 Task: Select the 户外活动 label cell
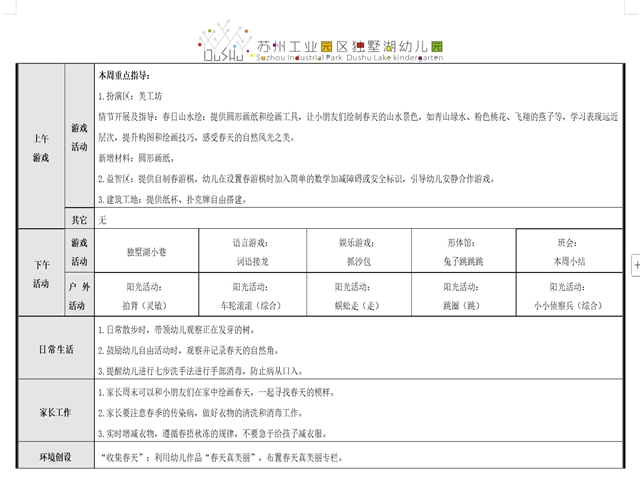[x=80, y=296]
